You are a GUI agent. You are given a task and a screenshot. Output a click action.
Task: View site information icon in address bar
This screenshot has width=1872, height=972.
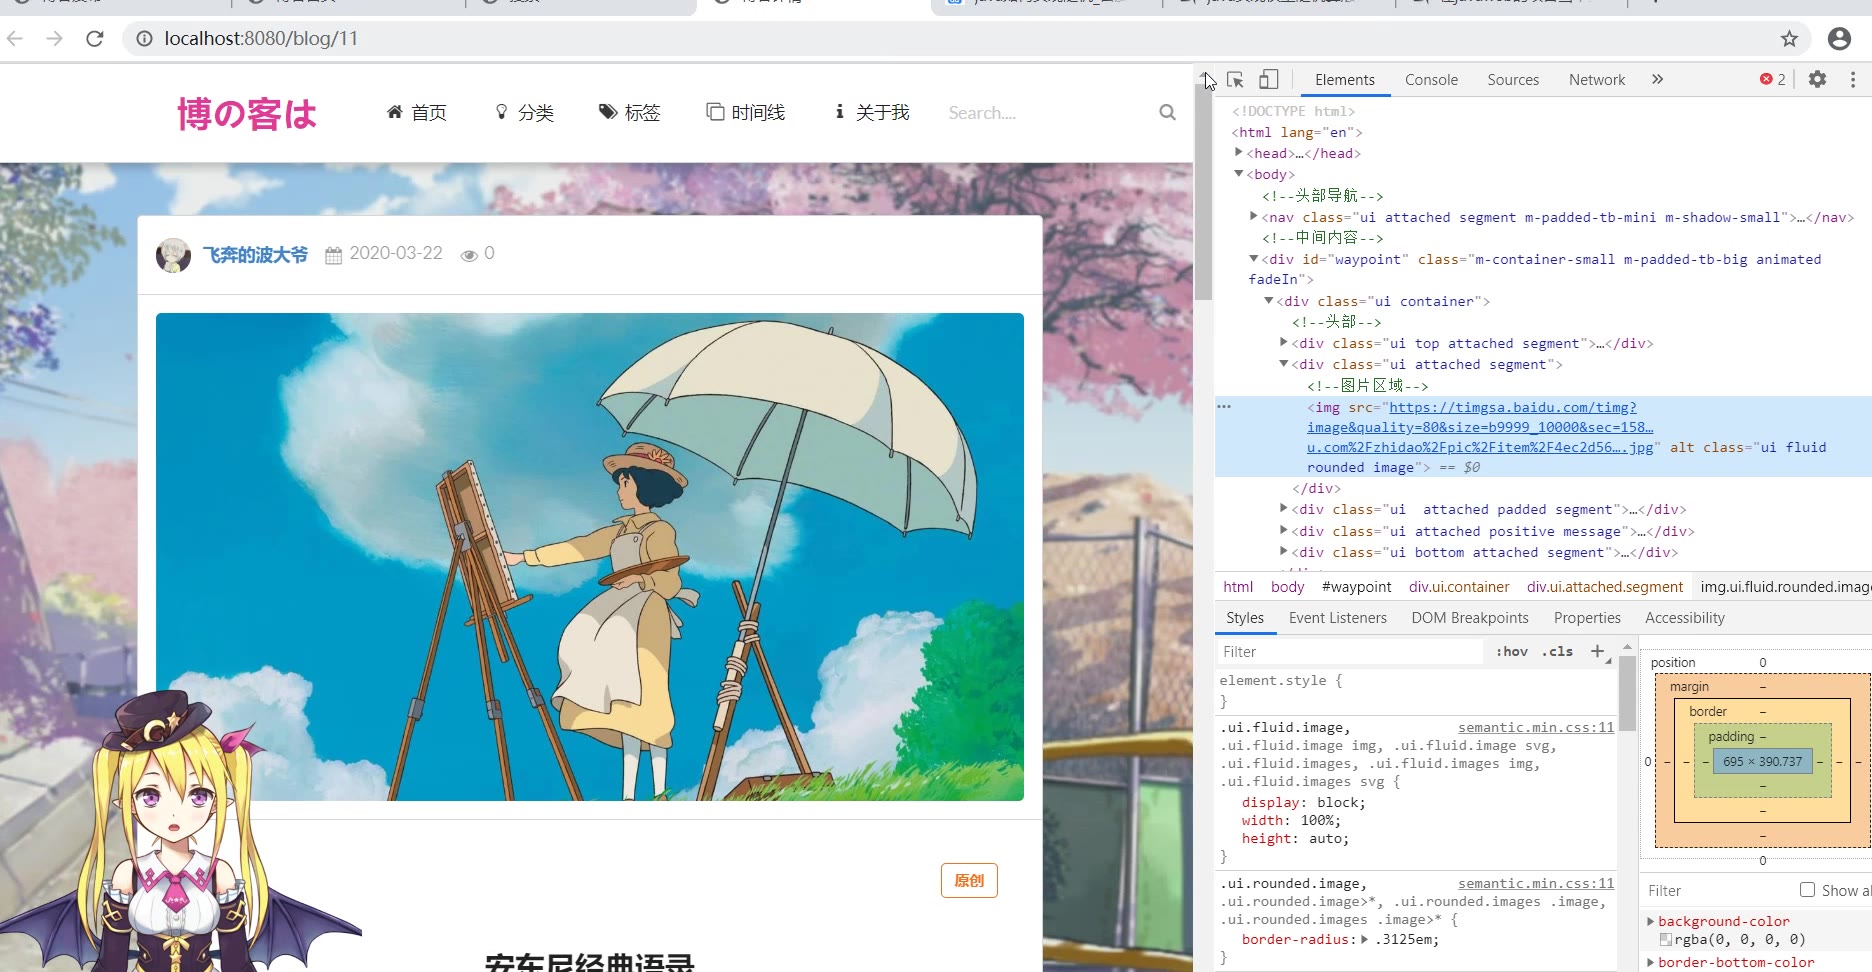point(144,39)
